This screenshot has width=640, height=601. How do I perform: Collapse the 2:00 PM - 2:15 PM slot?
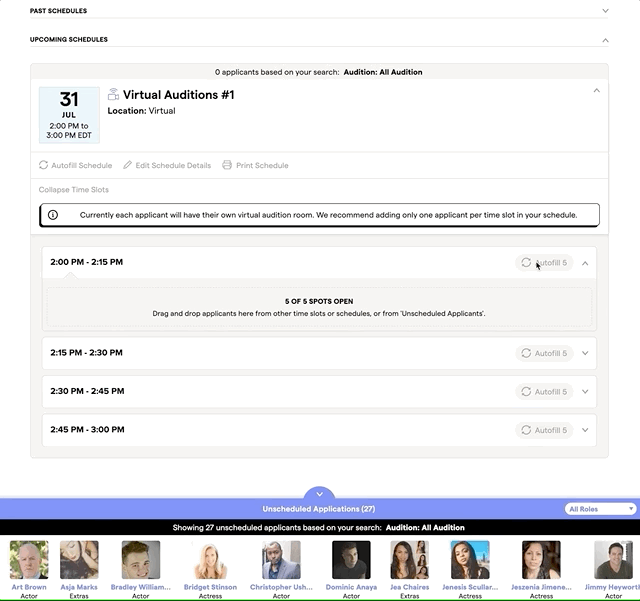585,263
